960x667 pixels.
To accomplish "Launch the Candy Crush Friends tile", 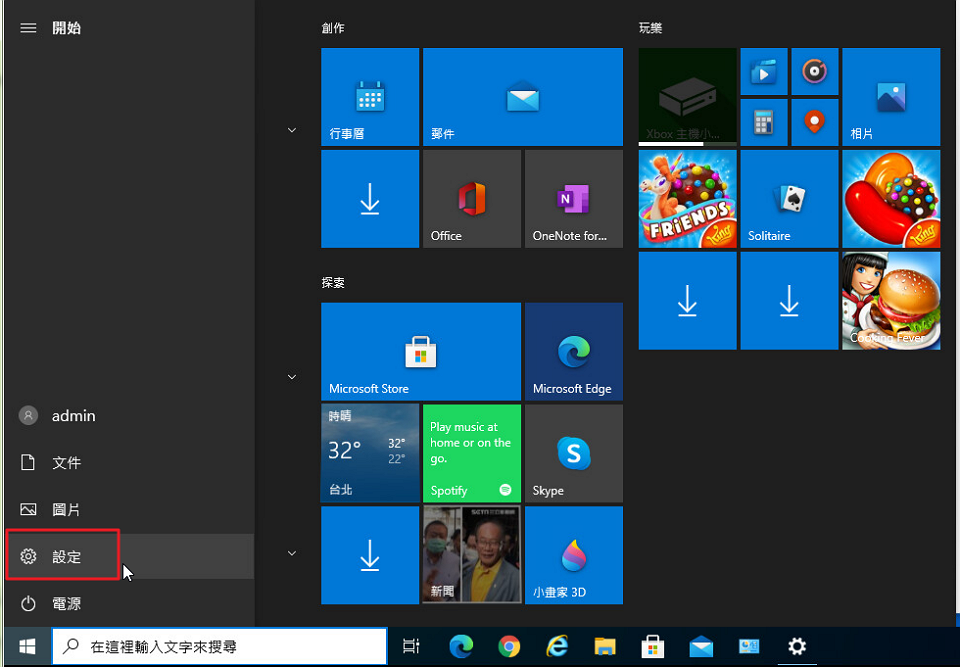I will point(688,199).
